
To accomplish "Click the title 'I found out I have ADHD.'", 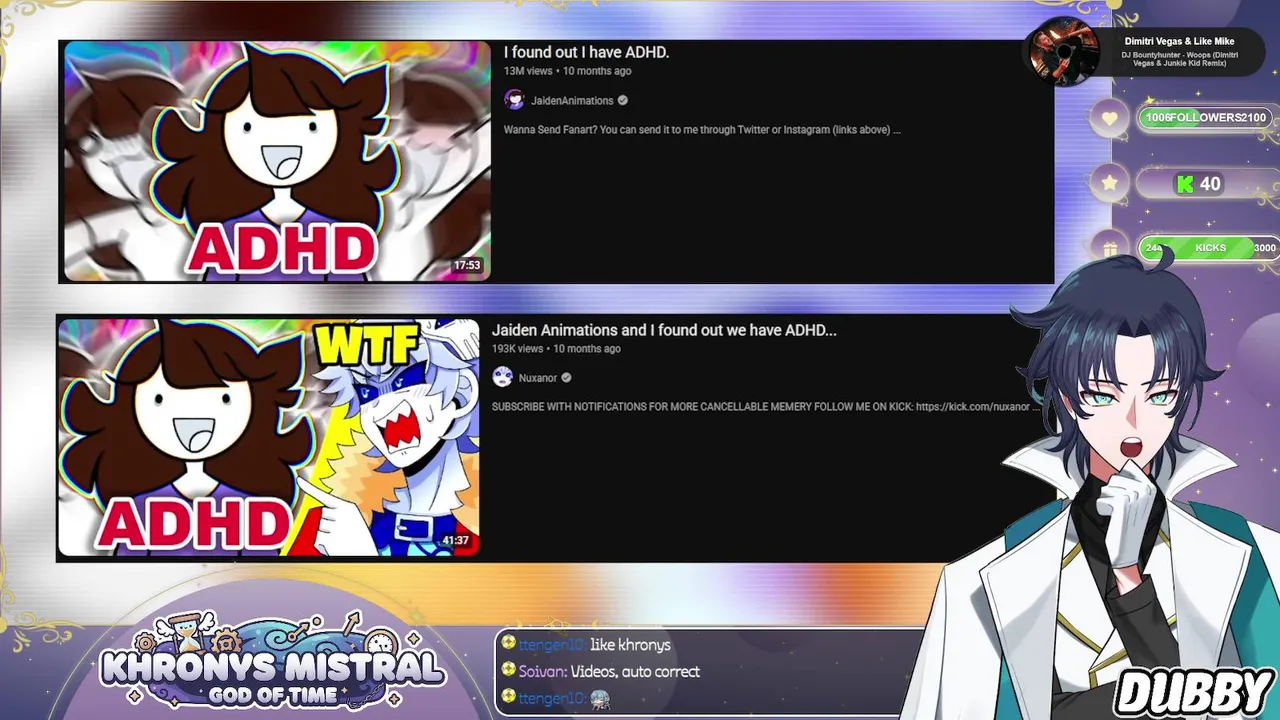I will (x=586, y=52).
